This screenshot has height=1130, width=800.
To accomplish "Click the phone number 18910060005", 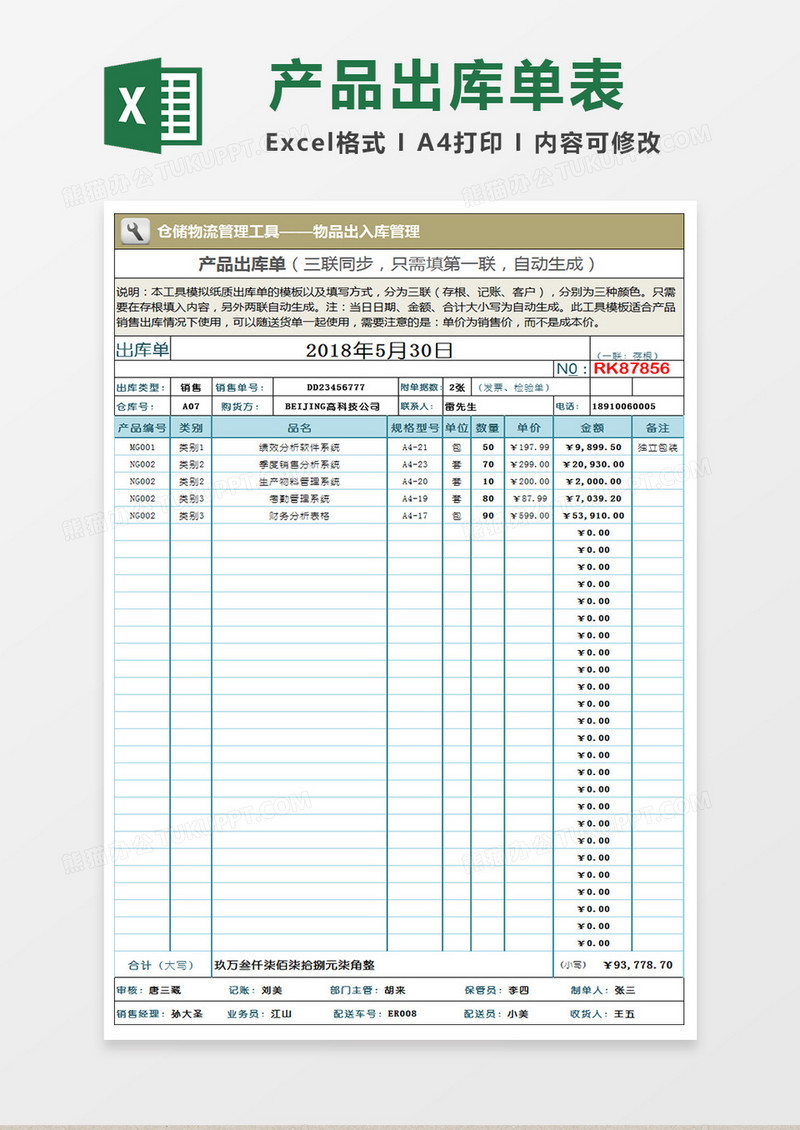I will (624, 406).
